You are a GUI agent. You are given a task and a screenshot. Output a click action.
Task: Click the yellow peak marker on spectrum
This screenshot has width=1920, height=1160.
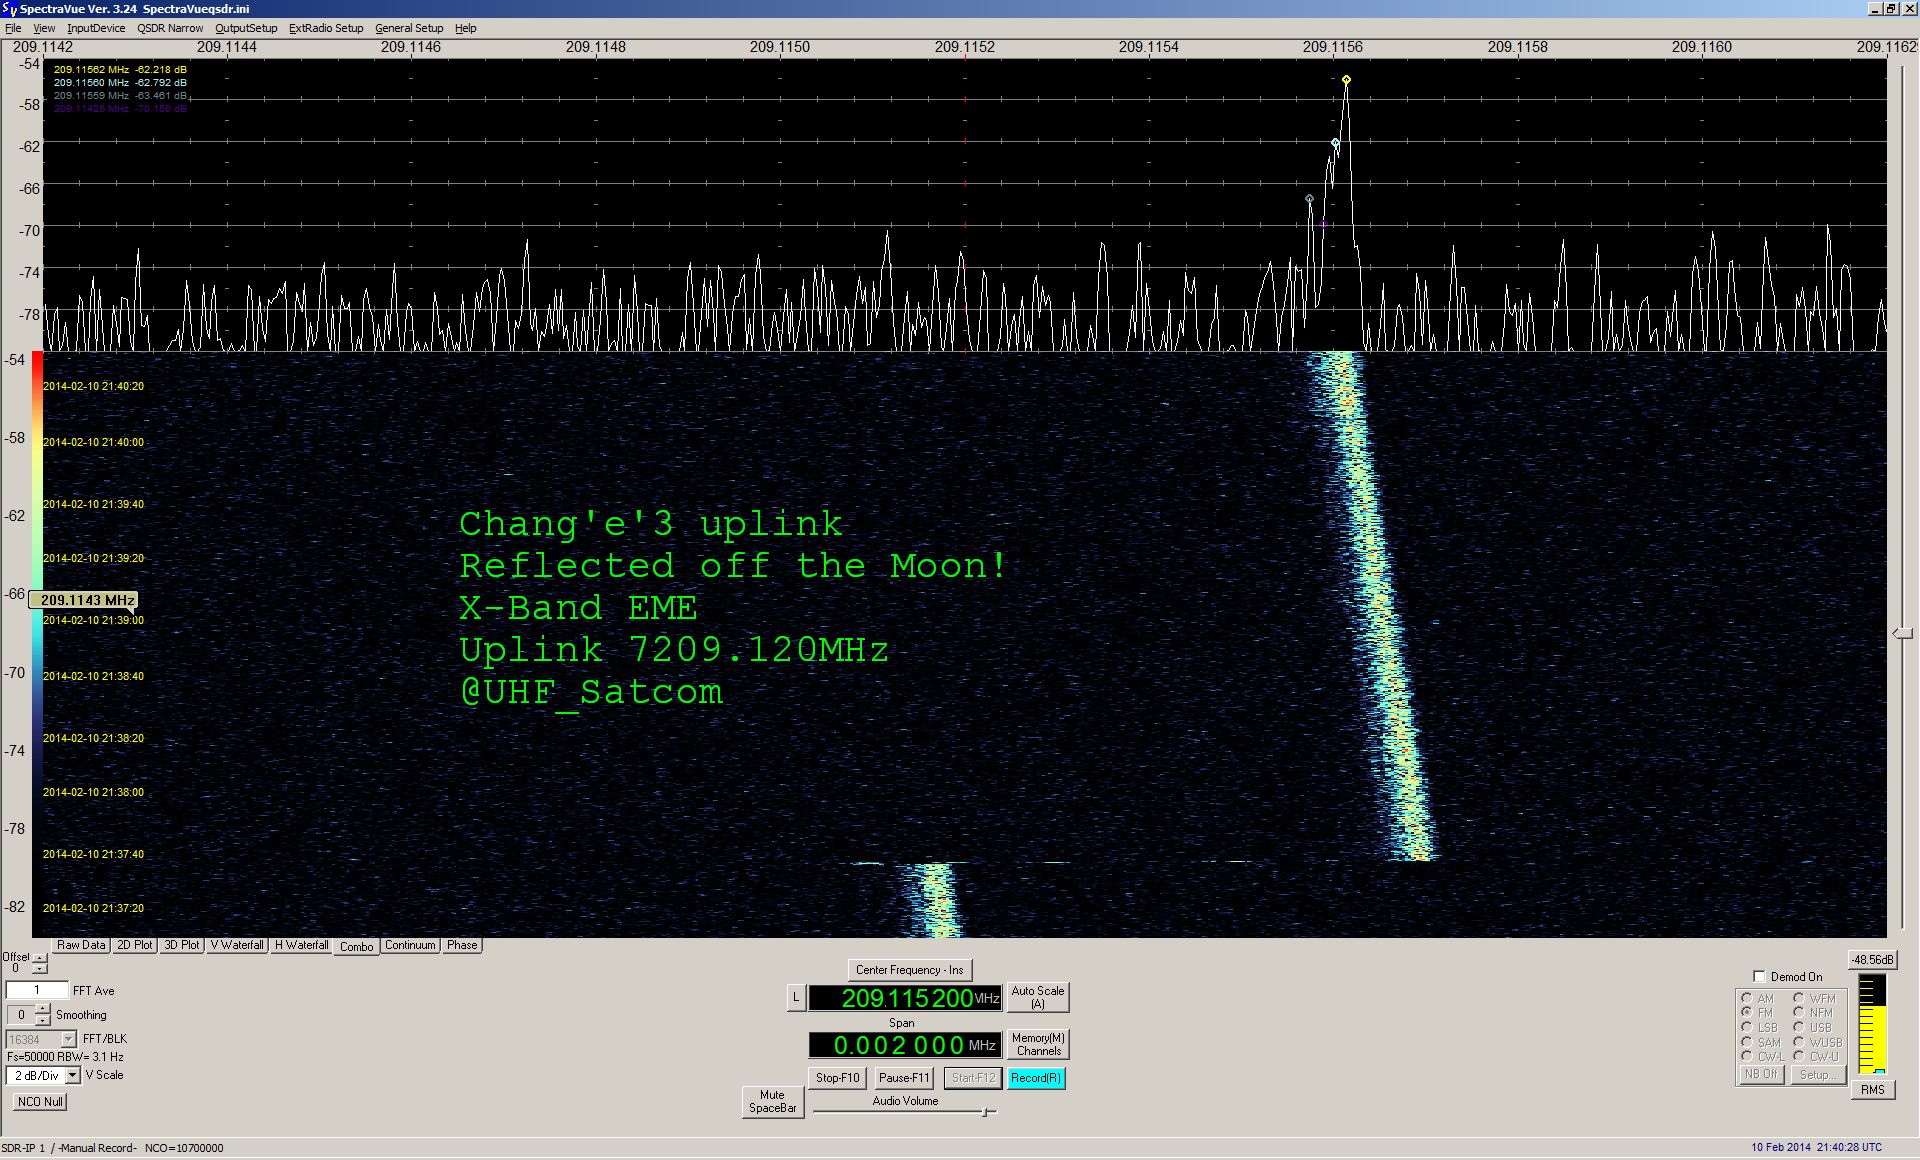tap(1346, 80)
